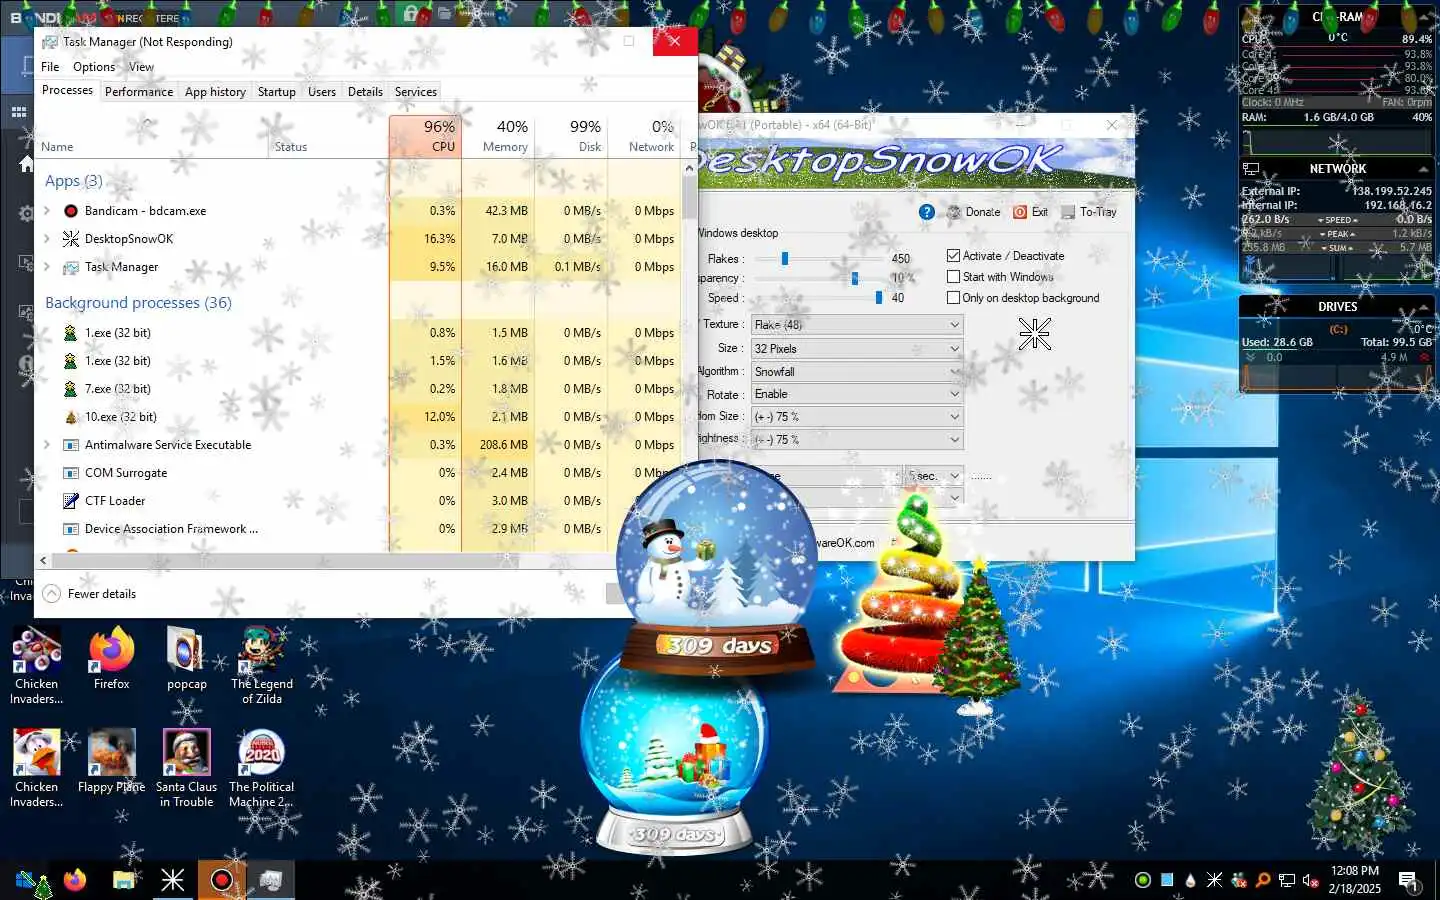Open the popcap desktop icon
Screen dimensions: 1440x900
(x=186, y=659)
